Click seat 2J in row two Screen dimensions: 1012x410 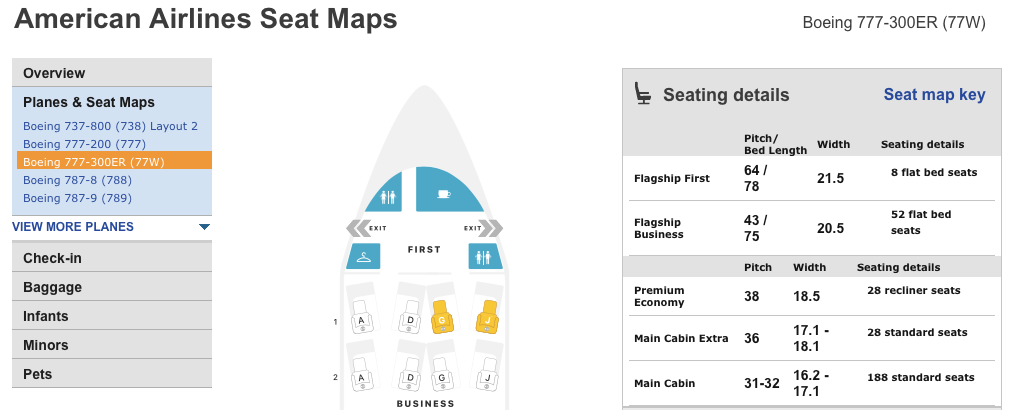(x=487, y=374)
